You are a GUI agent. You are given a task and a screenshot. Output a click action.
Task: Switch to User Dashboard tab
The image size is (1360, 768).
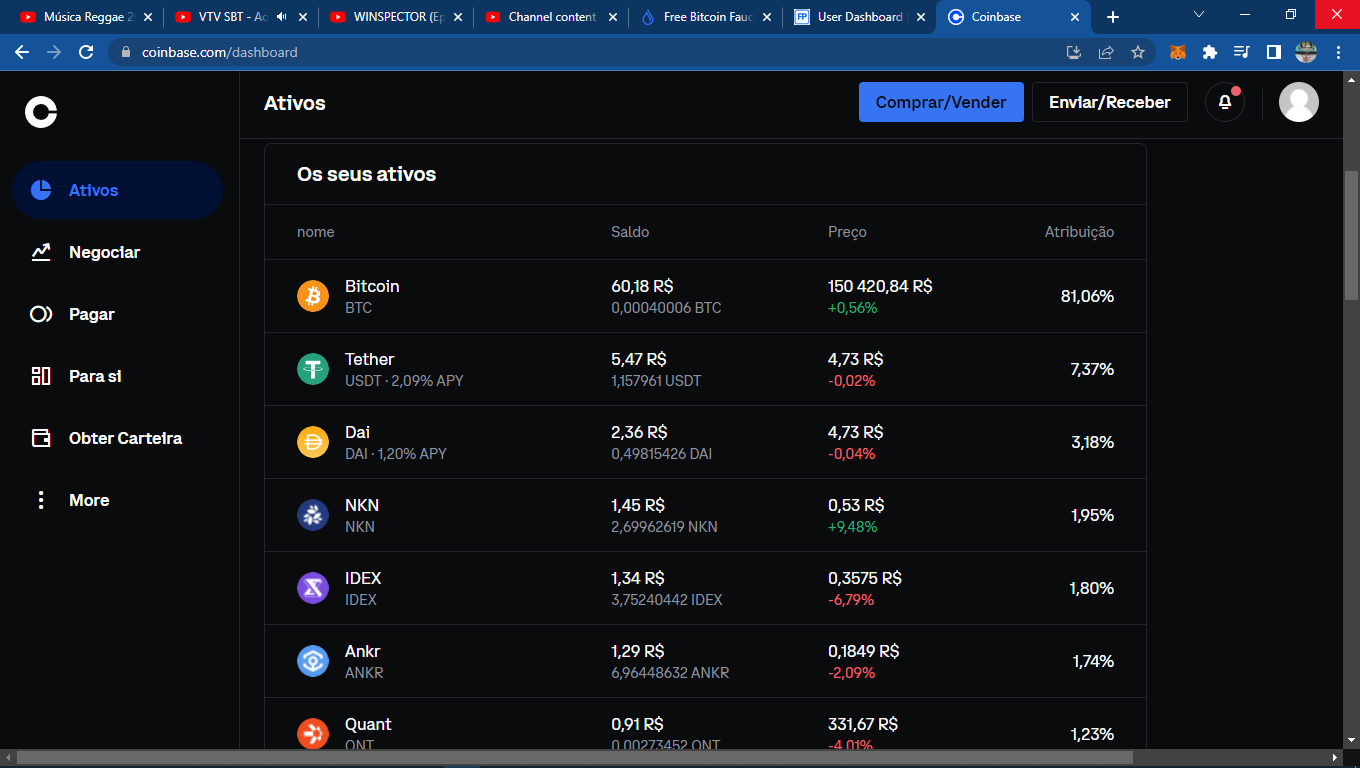tap(861, 17)
